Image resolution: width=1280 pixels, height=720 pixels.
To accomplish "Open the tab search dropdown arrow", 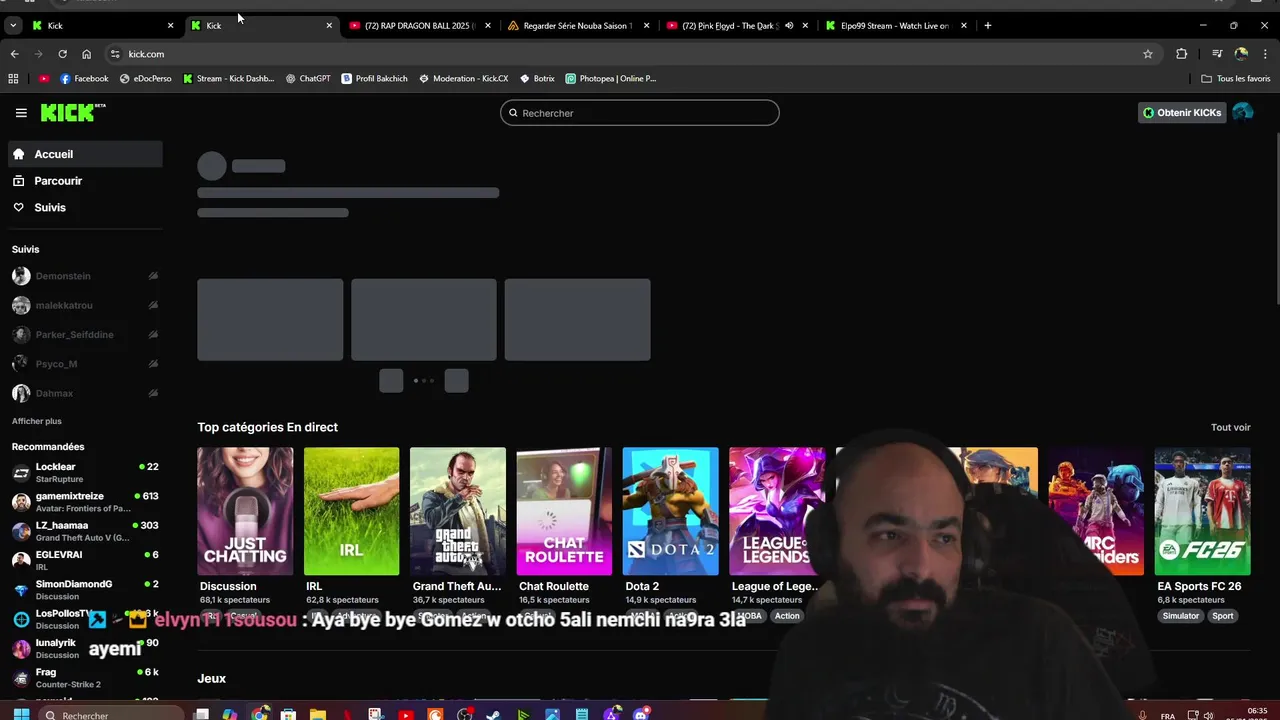I will (x=13, y=26).
